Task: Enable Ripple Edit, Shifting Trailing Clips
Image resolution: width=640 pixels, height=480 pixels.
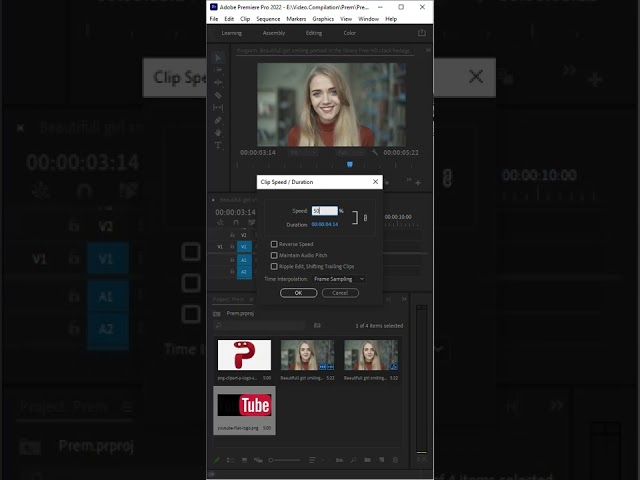Action: coord(274,266)
